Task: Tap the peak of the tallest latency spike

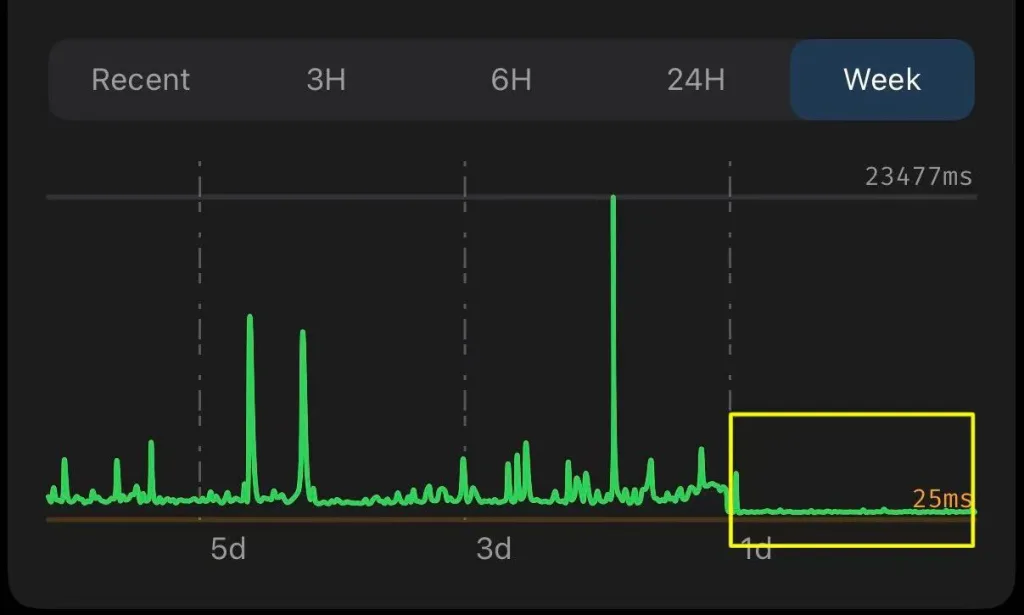Action: tap(613, 199)
